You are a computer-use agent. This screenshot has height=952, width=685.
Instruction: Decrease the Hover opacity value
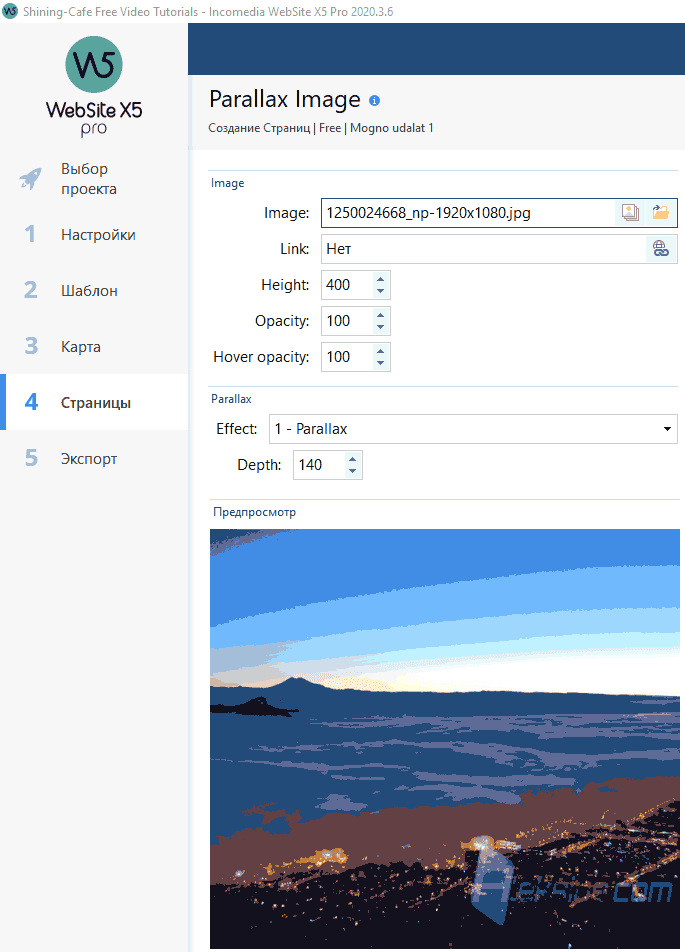(x=380, y=363)
